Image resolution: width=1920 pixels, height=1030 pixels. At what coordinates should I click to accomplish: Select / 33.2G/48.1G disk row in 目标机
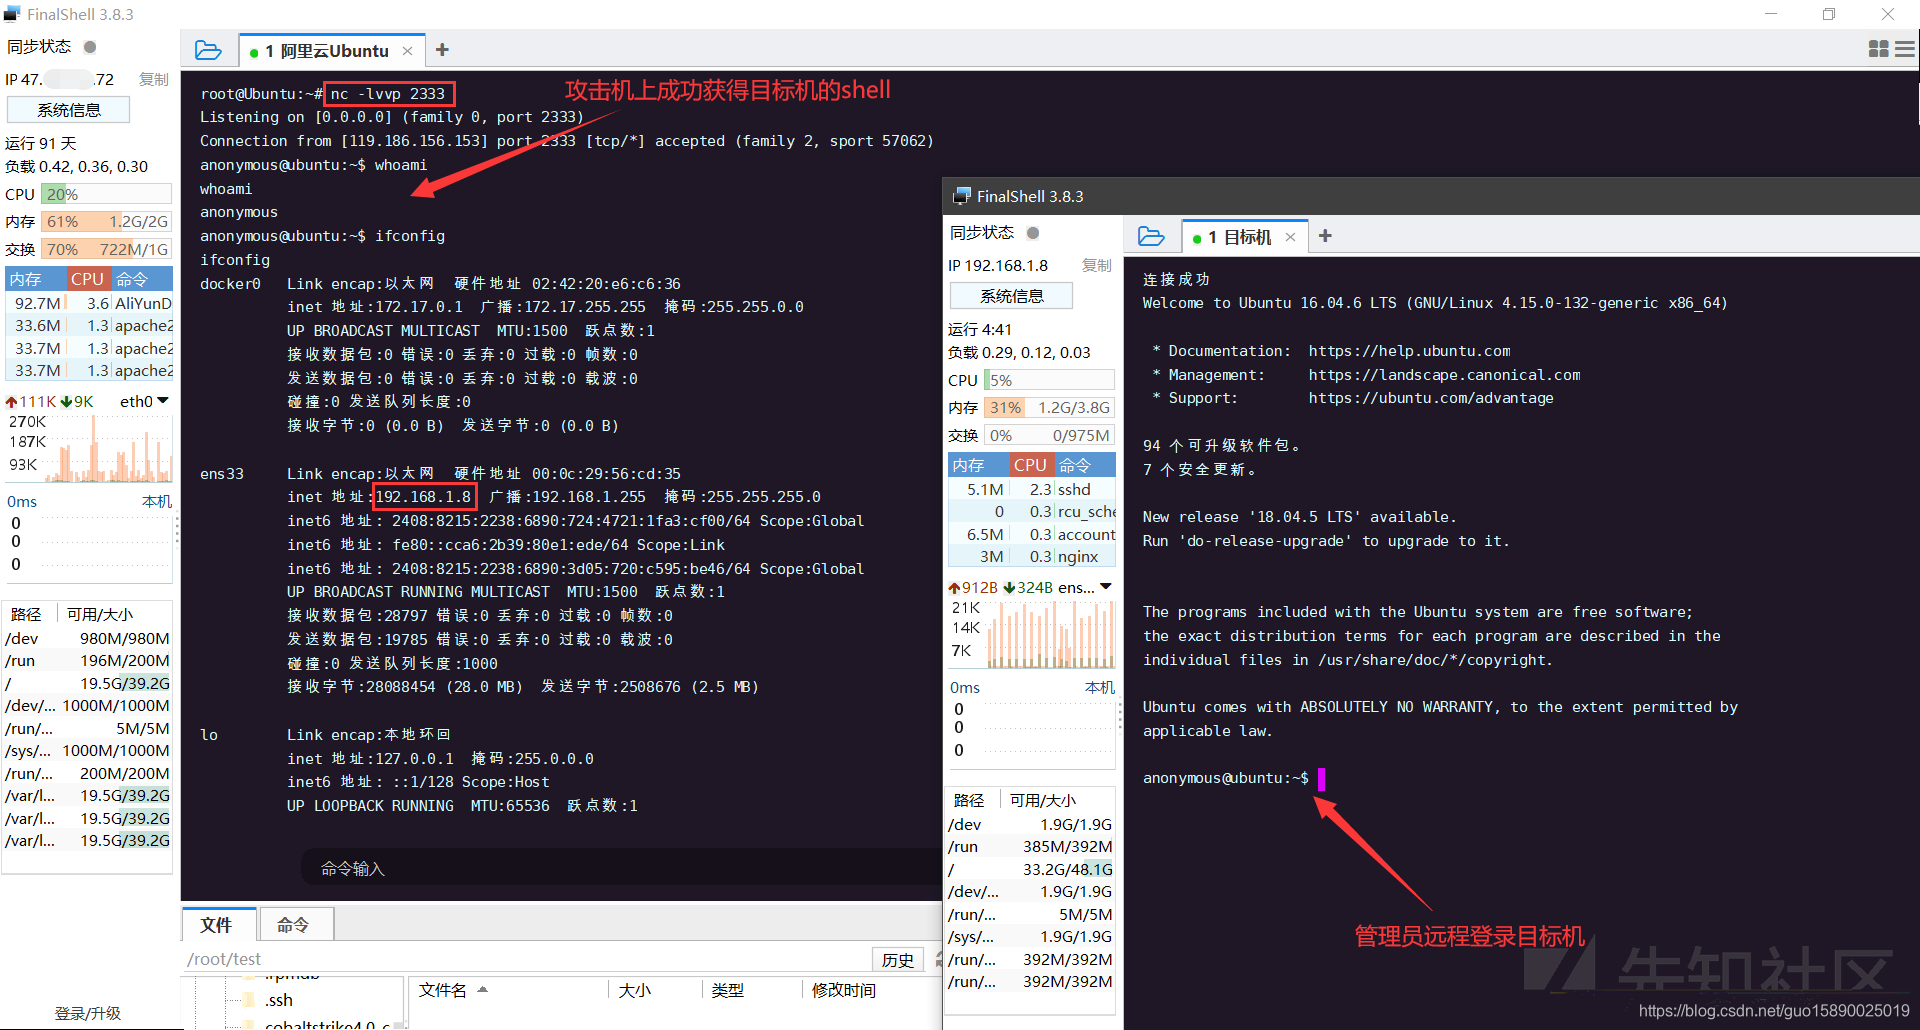point(1031,869)
